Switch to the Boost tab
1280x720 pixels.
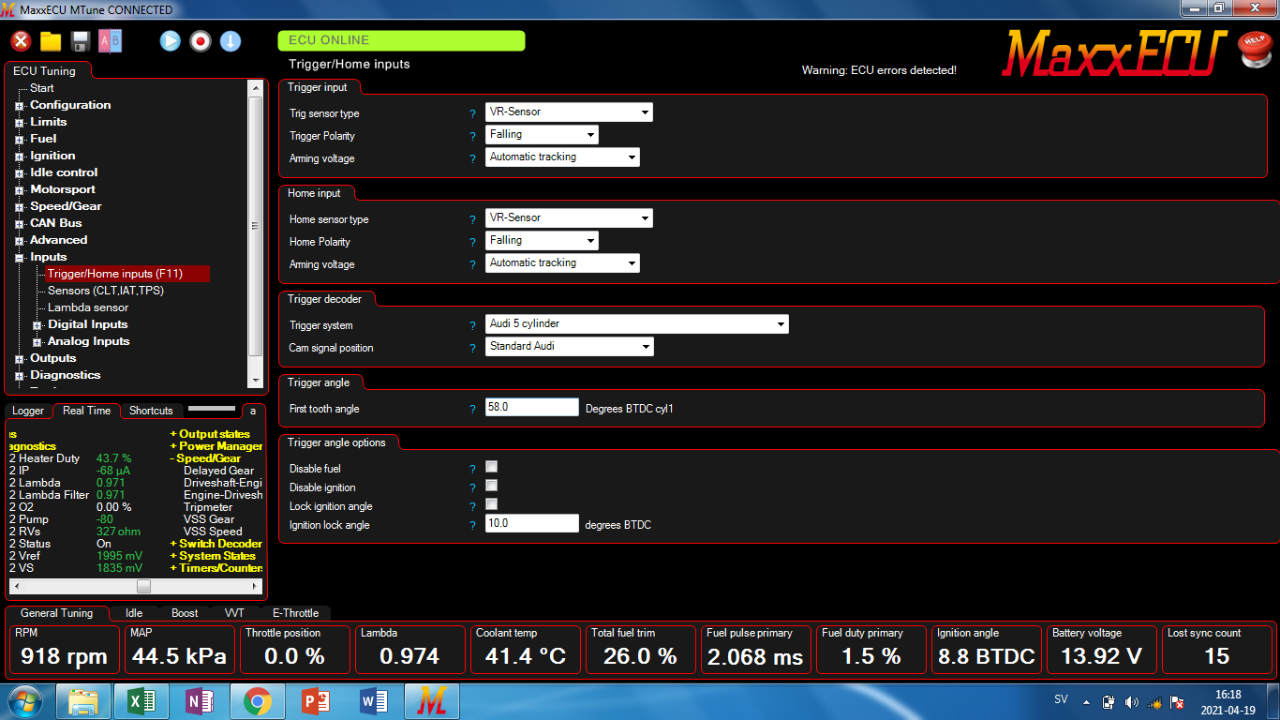pyautogui.click(x=185, y=613)
